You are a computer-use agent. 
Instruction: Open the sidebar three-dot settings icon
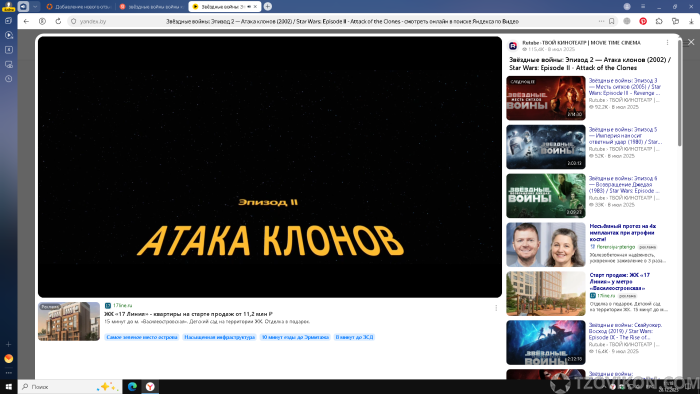(x=8, y=373)
